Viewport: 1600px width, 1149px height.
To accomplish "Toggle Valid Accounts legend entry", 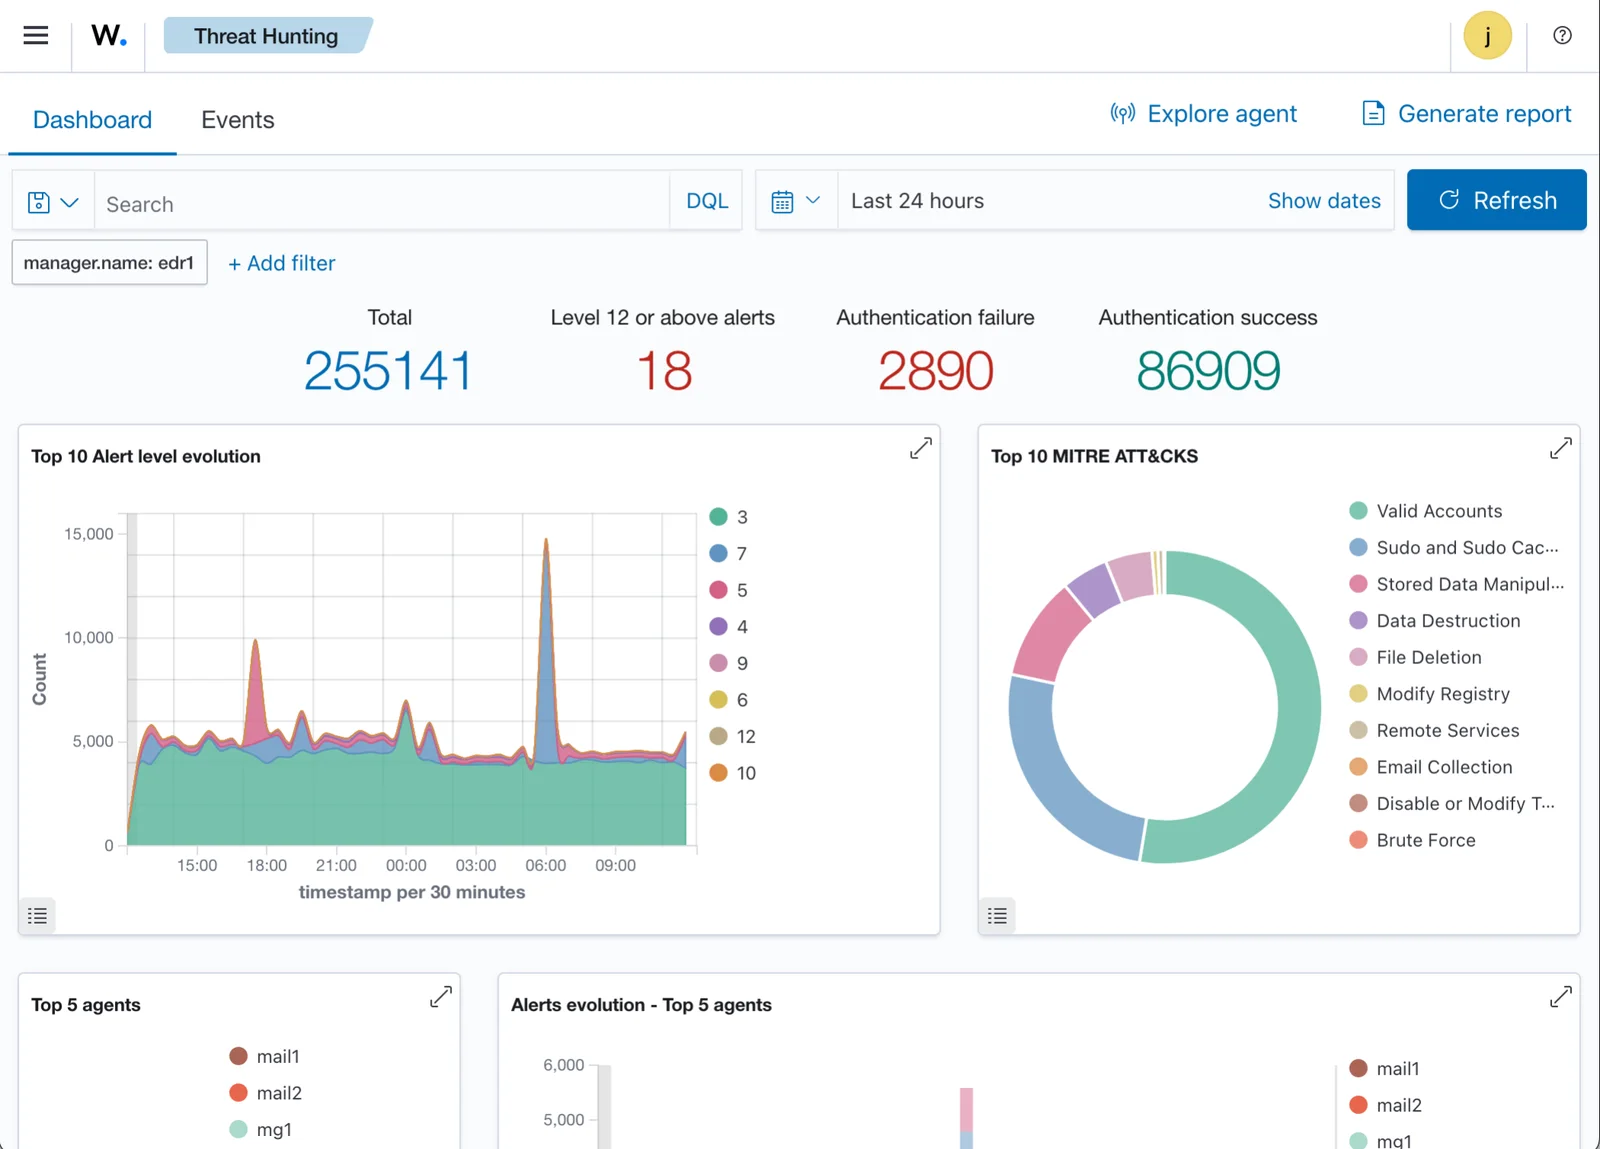I will pos(1426,511).
